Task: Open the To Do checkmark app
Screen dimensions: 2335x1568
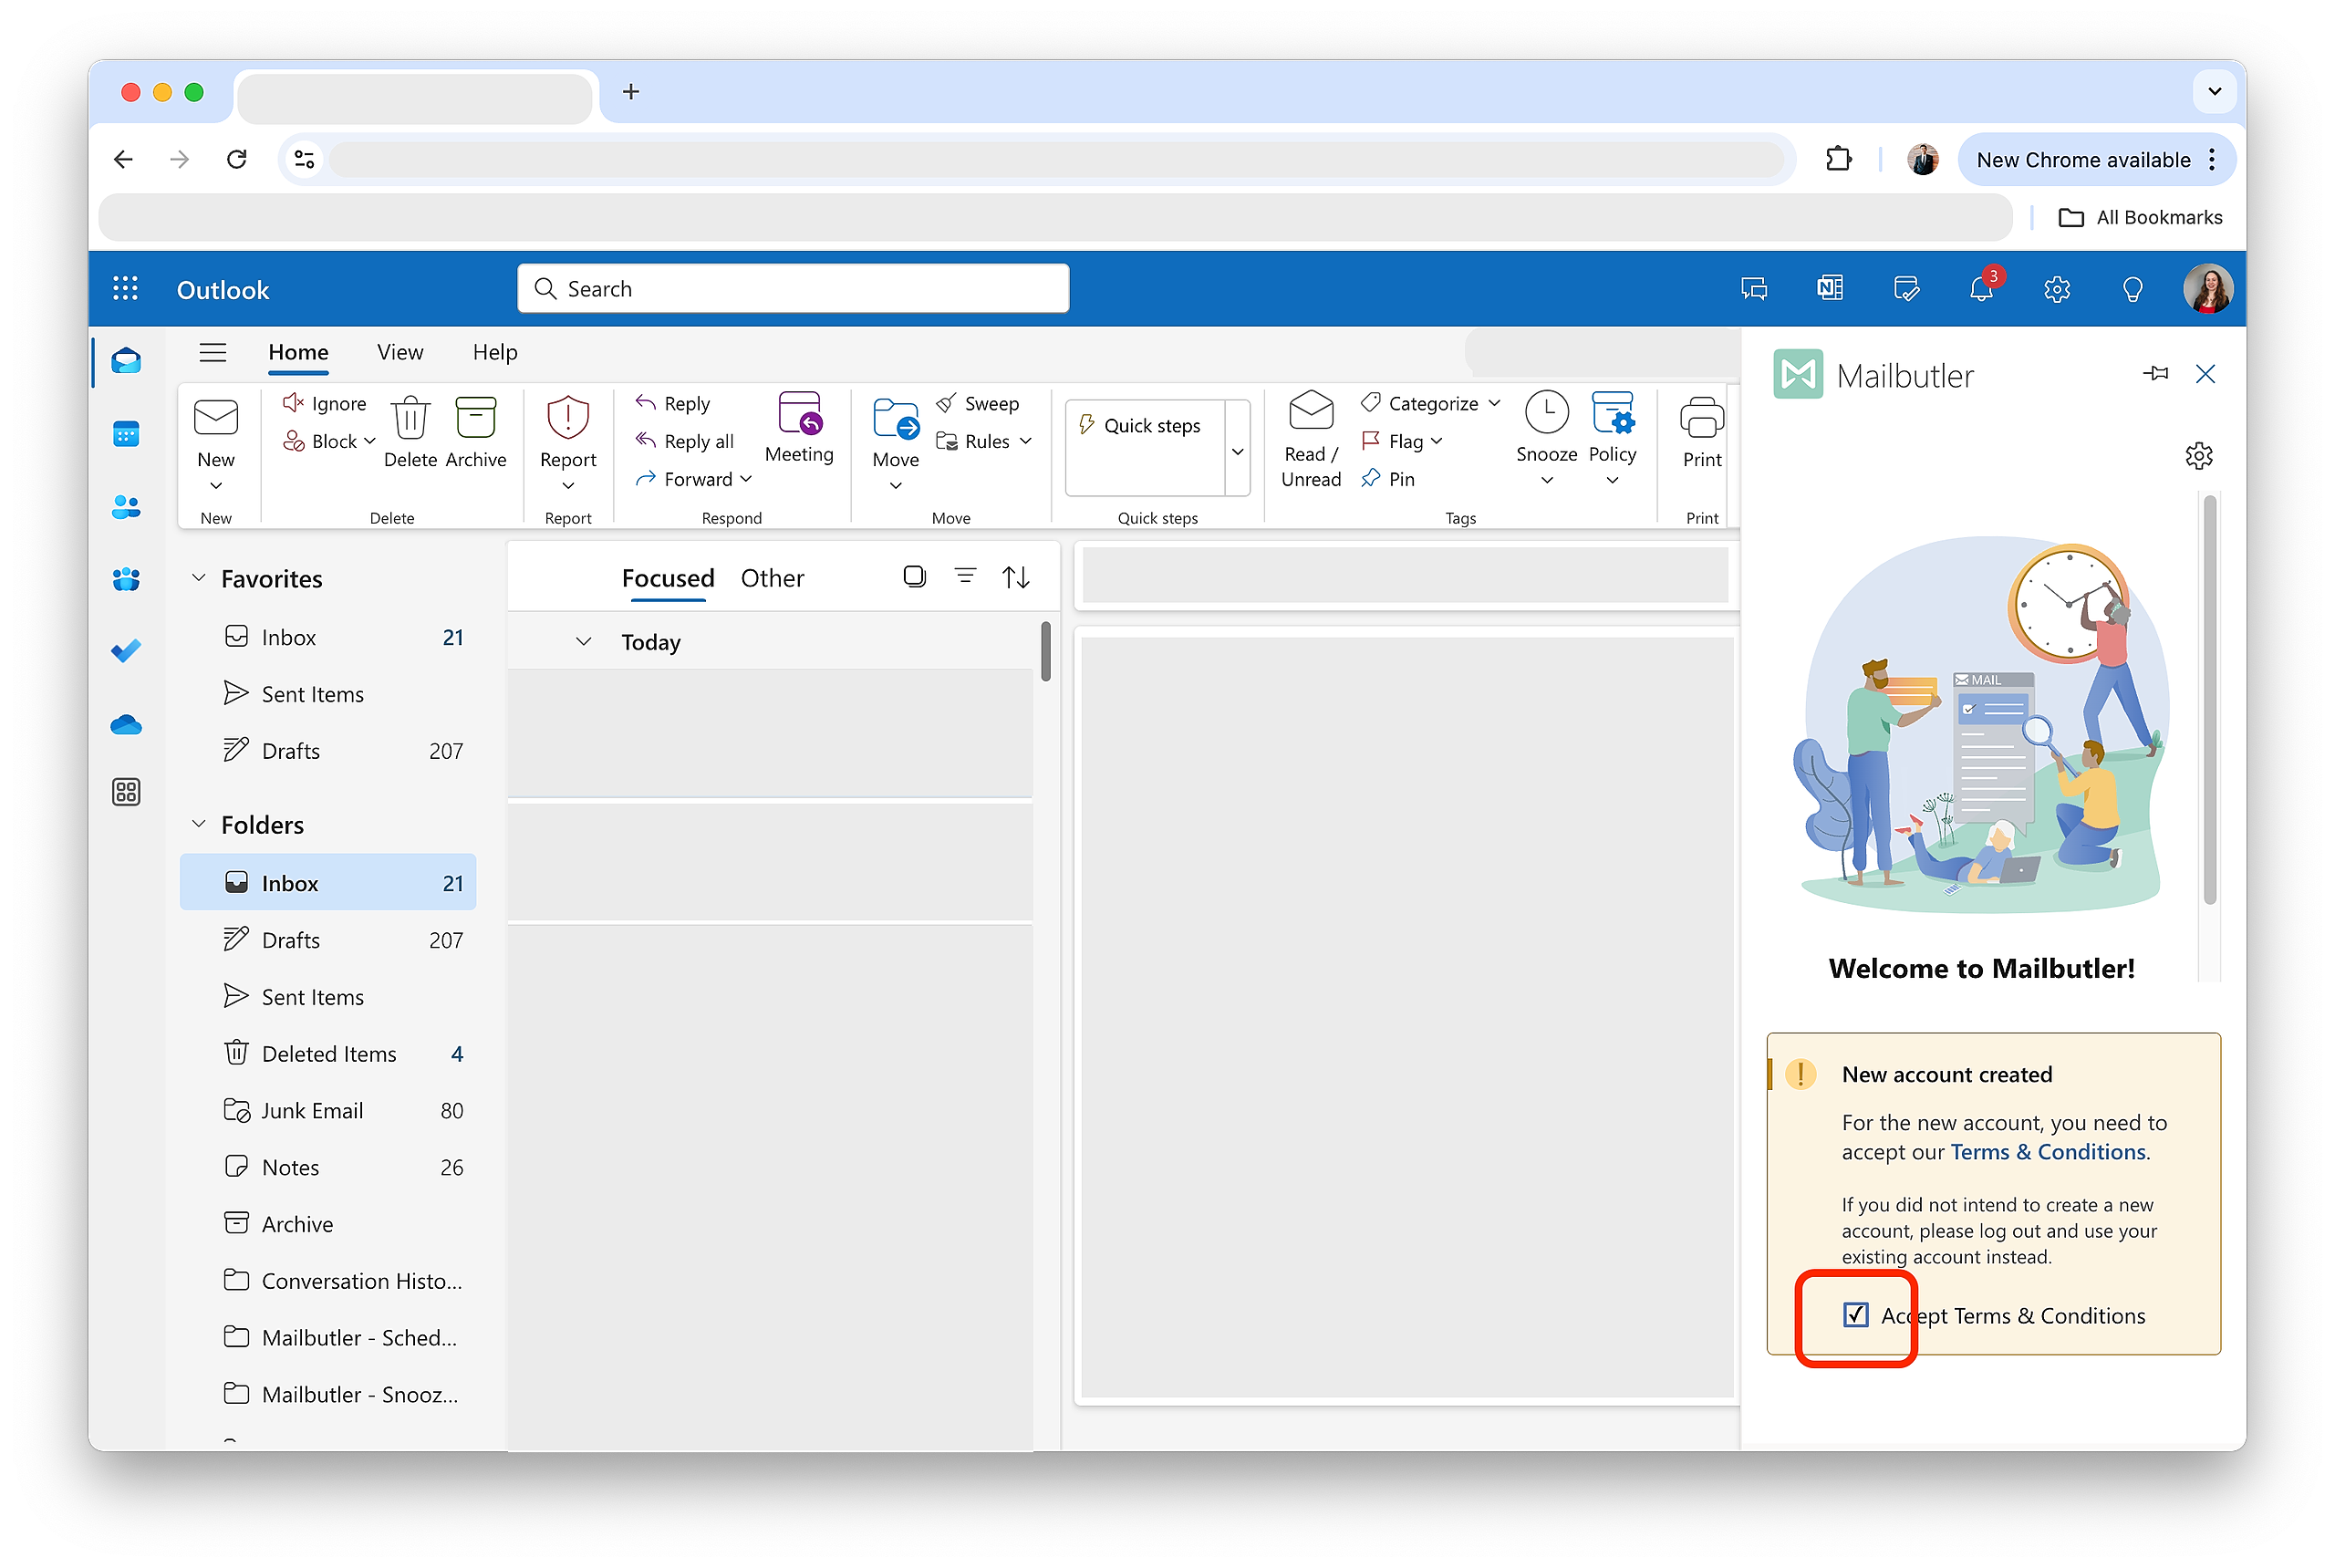Action: pyautogui.click(x=126, y=651)
